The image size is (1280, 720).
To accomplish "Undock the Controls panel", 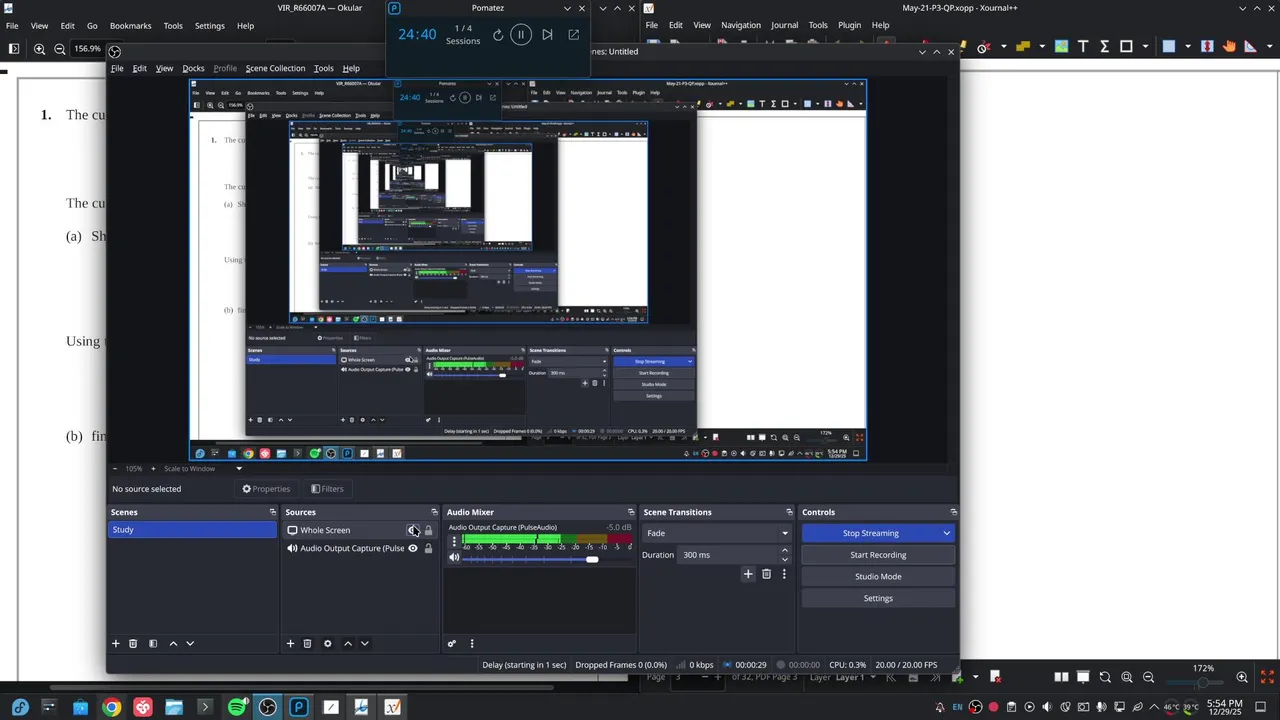I will 952,512.
